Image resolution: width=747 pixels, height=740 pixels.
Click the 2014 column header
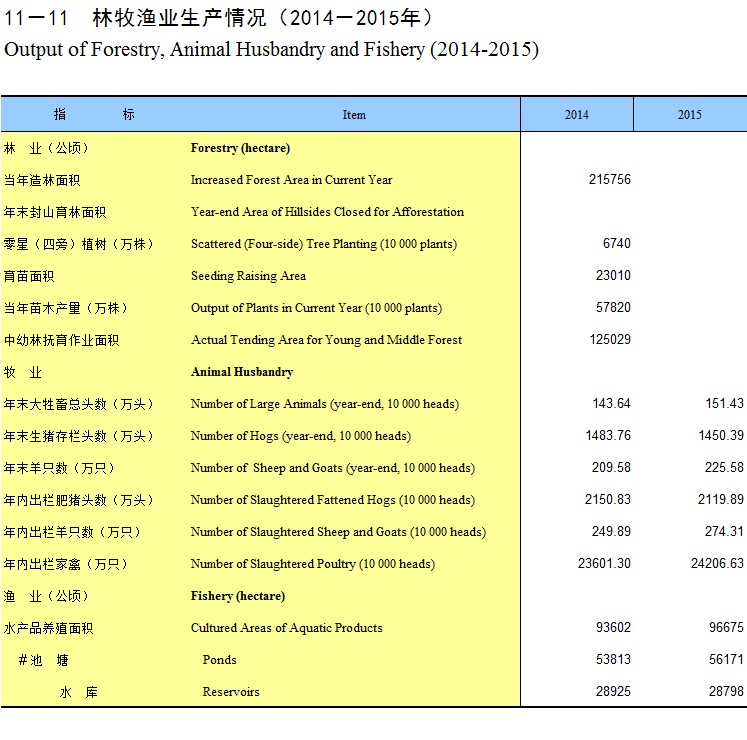pos(576,115)
